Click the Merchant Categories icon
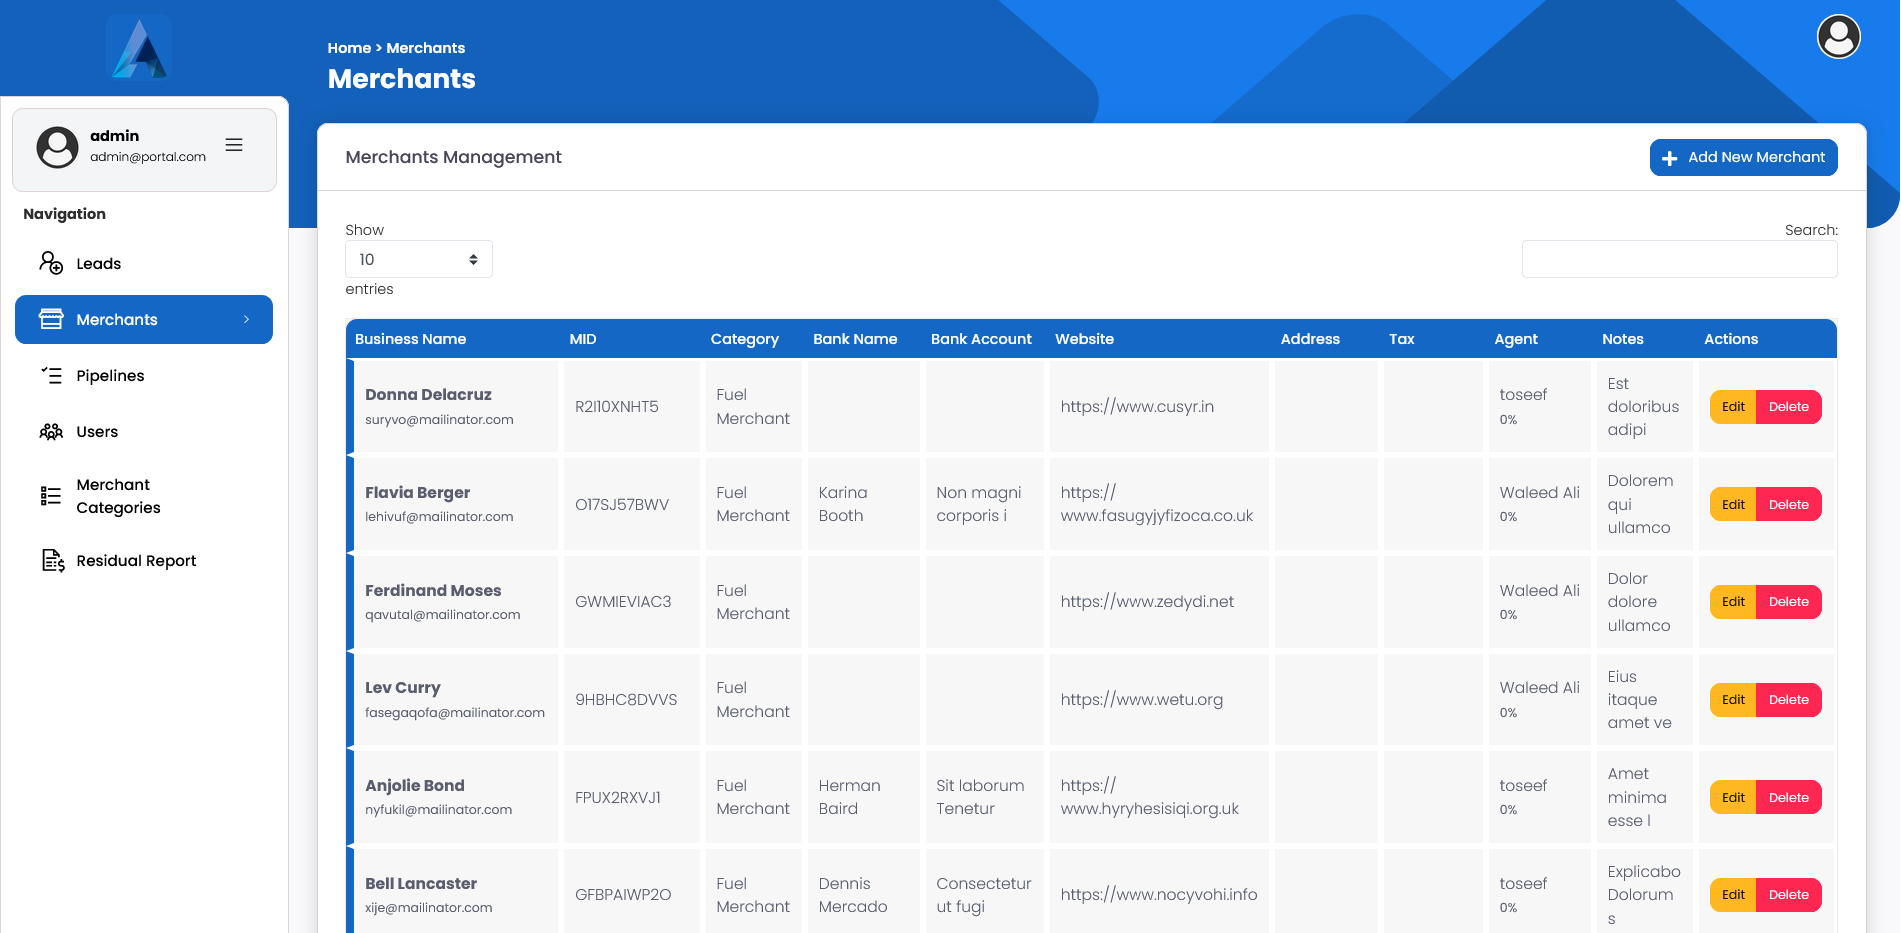The image size is (1901, 933). point(51,496)
